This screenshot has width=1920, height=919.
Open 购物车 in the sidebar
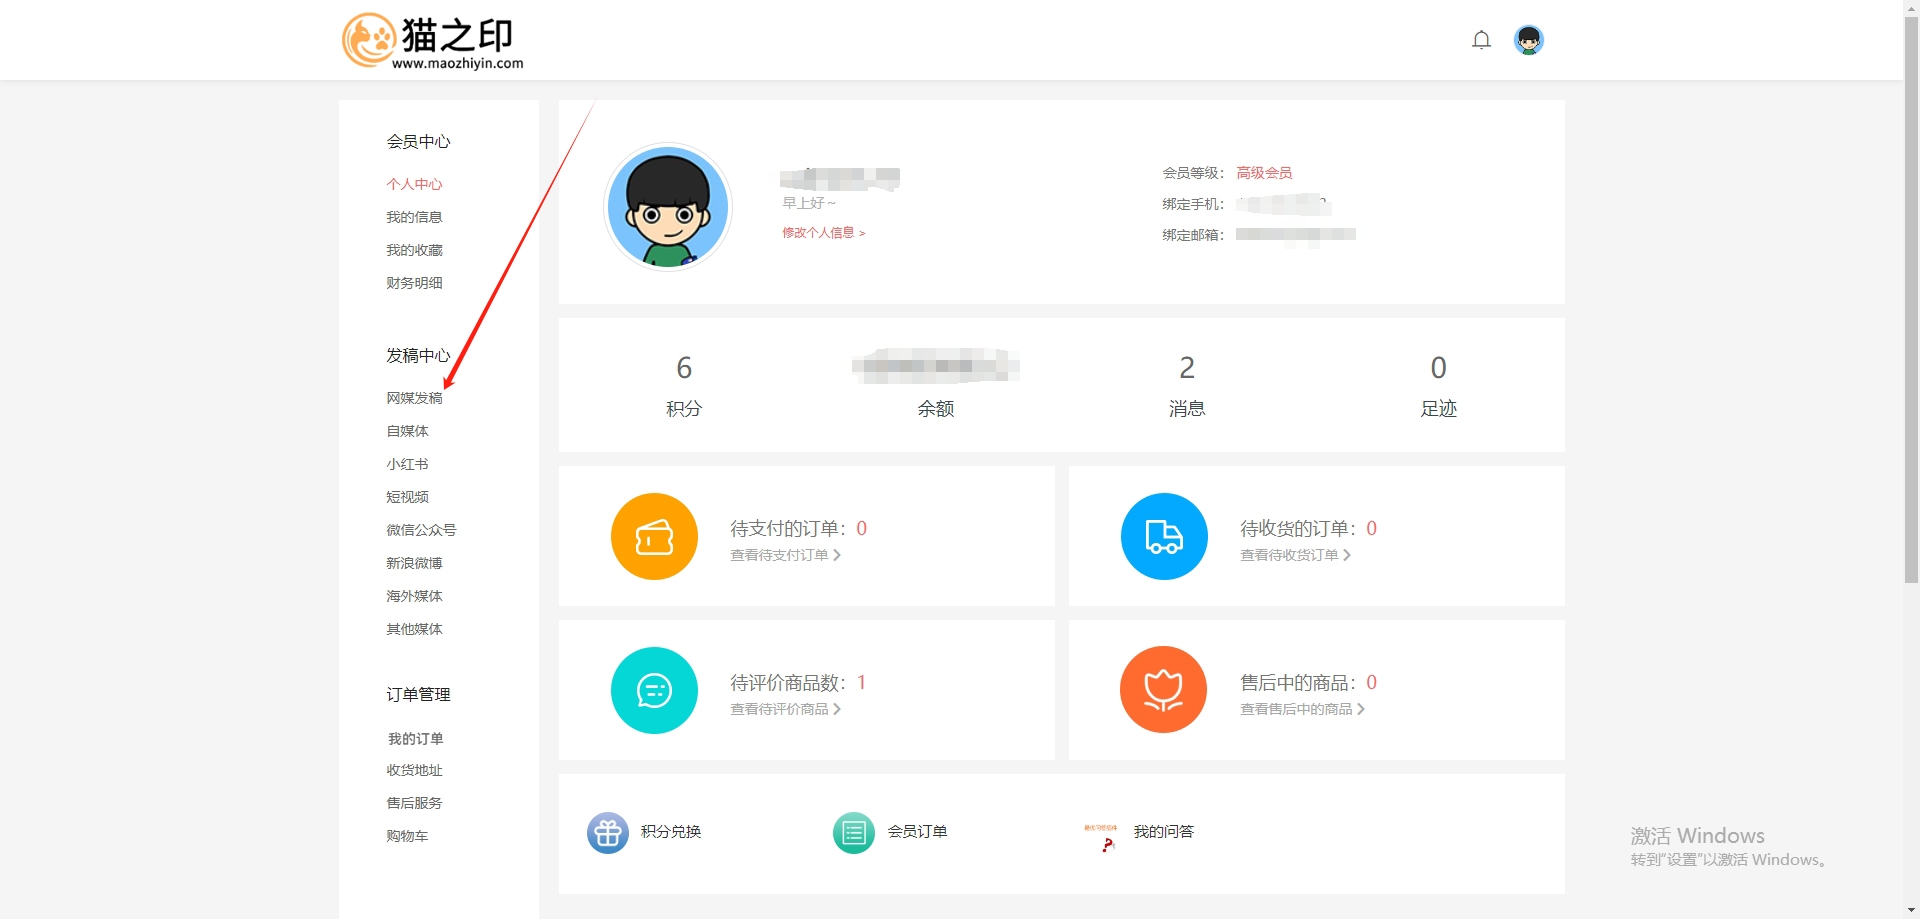coord(407,836)
